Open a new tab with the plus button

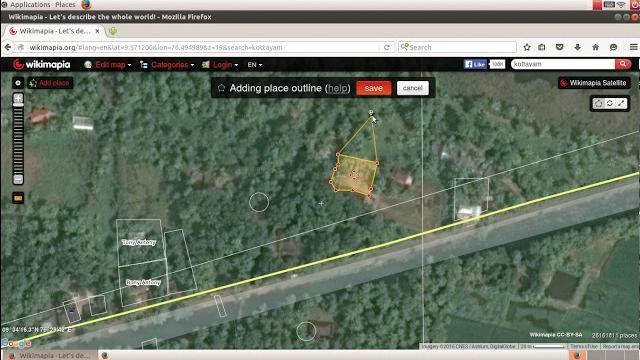tap(113, 31)
